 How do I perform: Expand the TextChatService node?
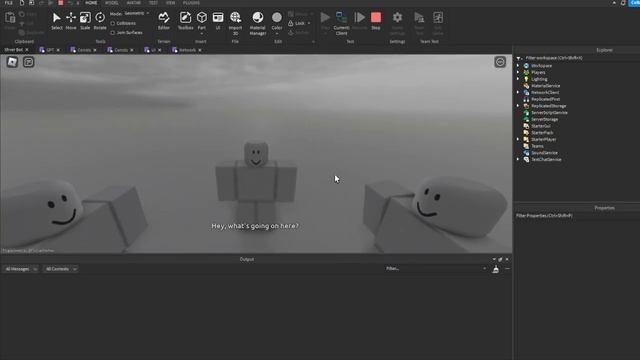518,159
